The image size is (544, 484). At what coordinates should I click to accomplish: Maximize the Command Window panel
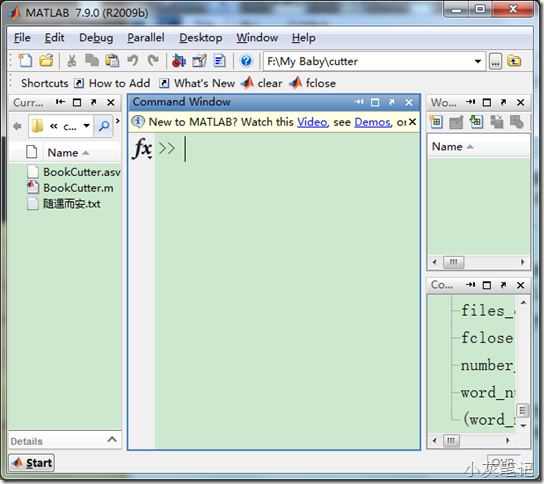click(375, 102)
